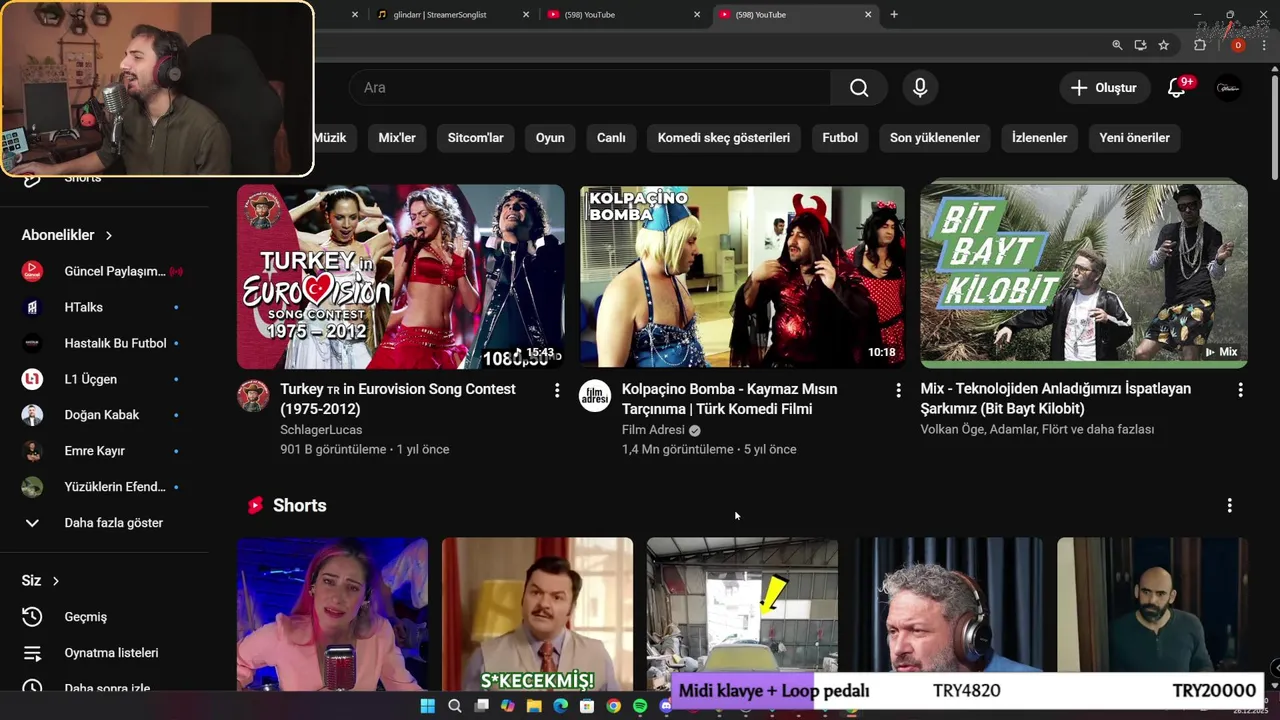Image resolution: width=1280 pixels, height=720 pixels.
Task: Select the Mix'ler filter chip
Action: click(x=397, y=138)
